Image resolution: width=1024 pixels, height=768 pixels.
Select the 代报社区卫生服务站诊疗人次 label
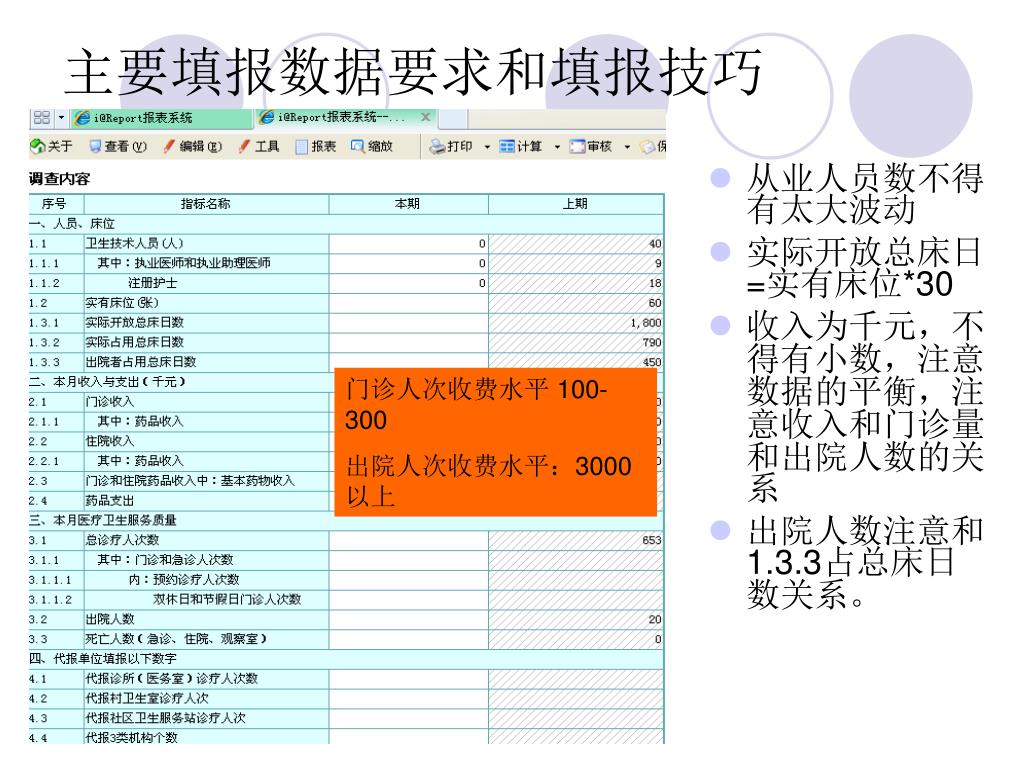[x=166, y=718]
